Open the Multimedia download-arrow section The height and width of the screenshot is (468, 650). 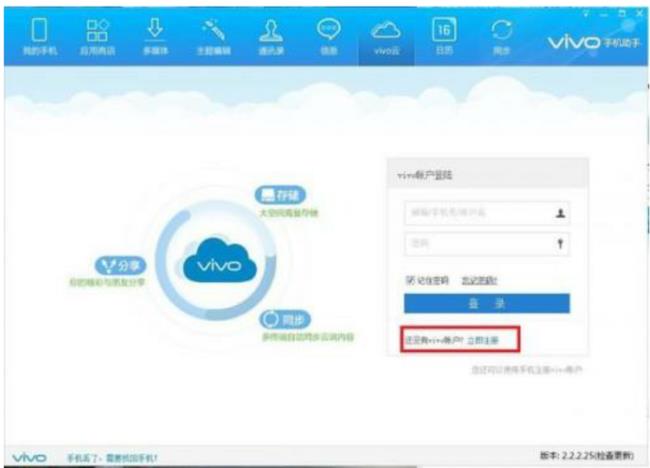155,37
